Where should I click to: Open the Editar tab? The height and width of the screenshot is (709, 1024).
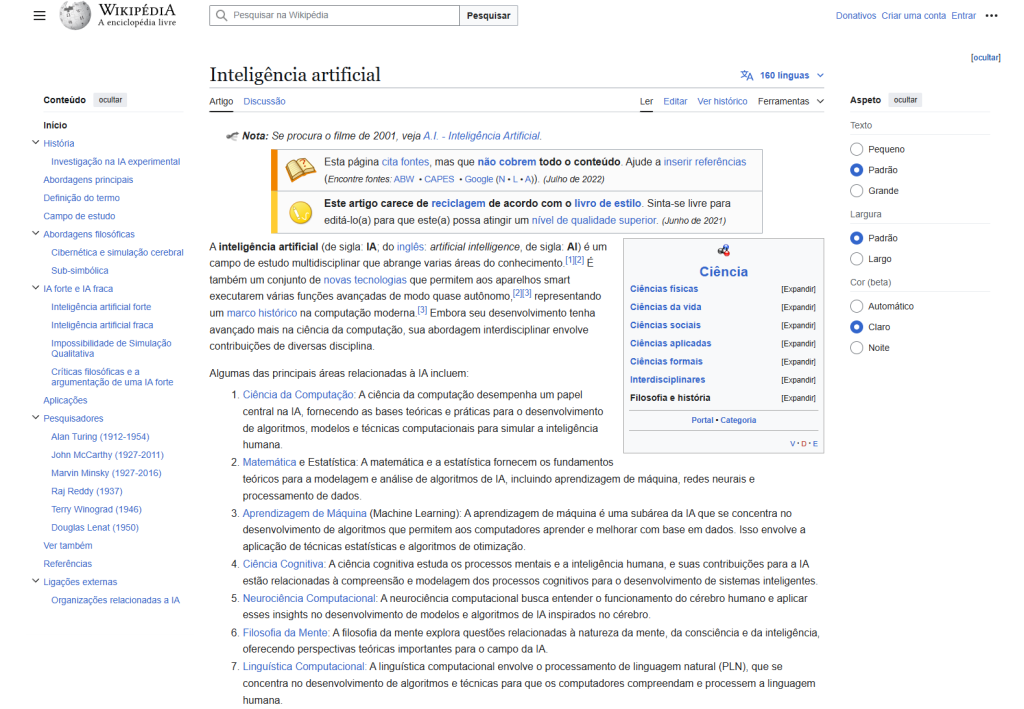point(675,101)
